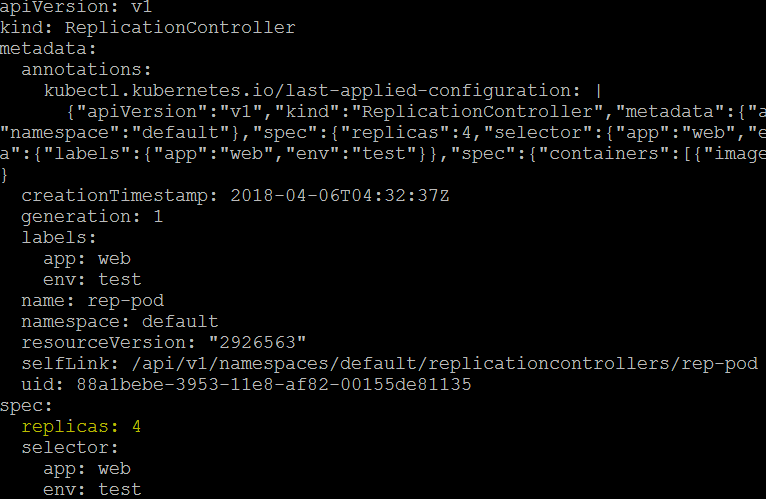Click env: test under metadata labels
The image size is (766, 499).
pyautogui.click(x=92, y=280)
